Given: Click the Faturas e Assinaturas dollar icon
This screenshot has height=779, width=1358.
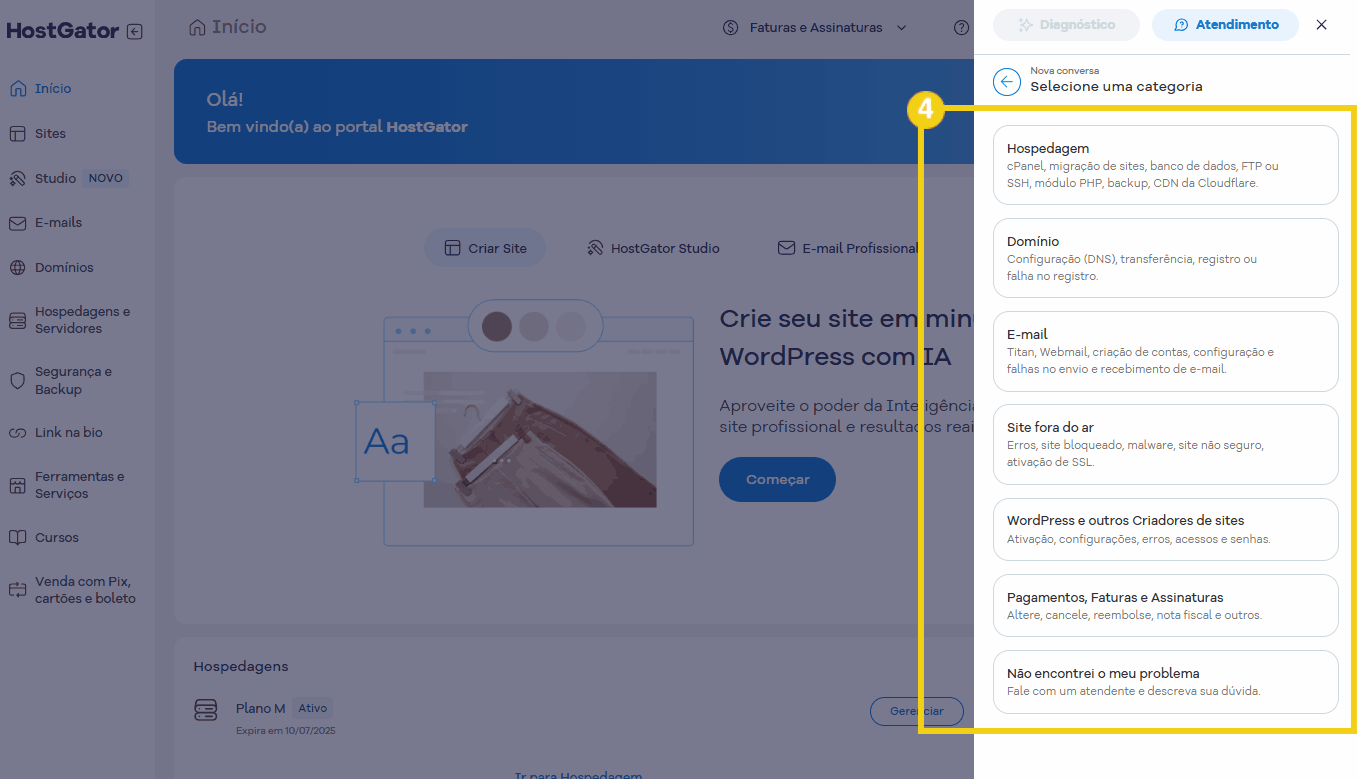Looking at the screenshot, I should (x=731, y=28).
